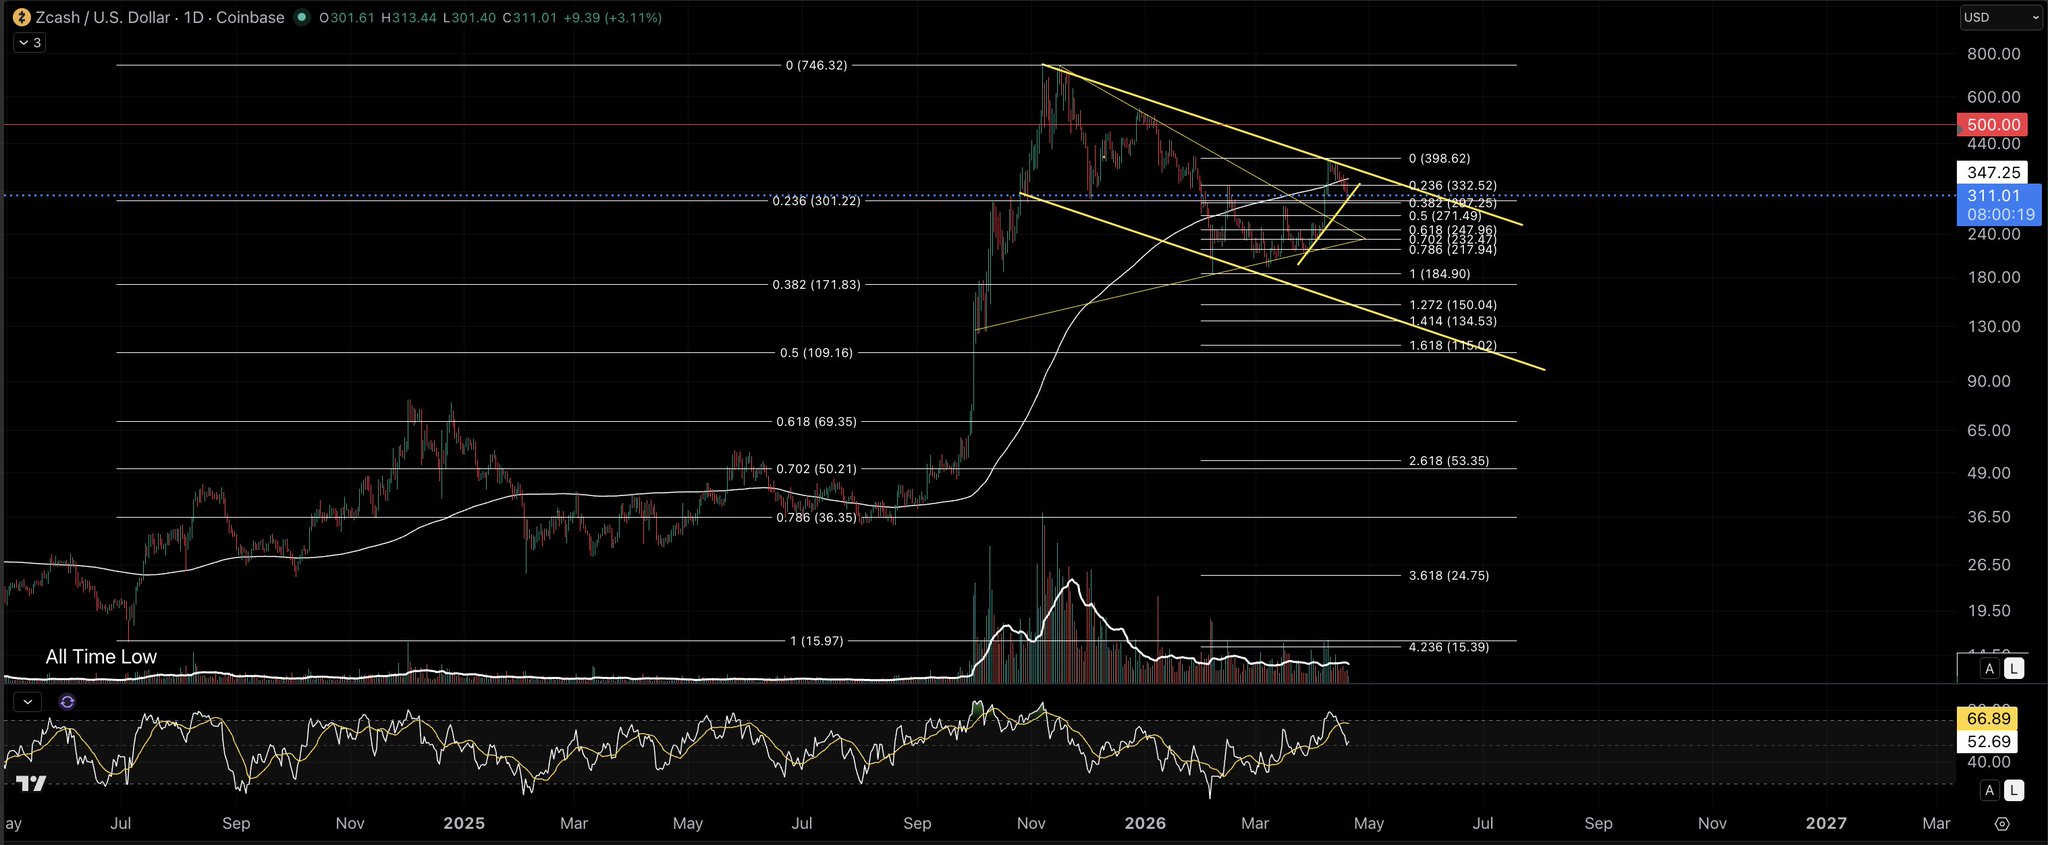Click the Zcash coin logo icon
The image size is (2048, 845).
click(21, 17)
